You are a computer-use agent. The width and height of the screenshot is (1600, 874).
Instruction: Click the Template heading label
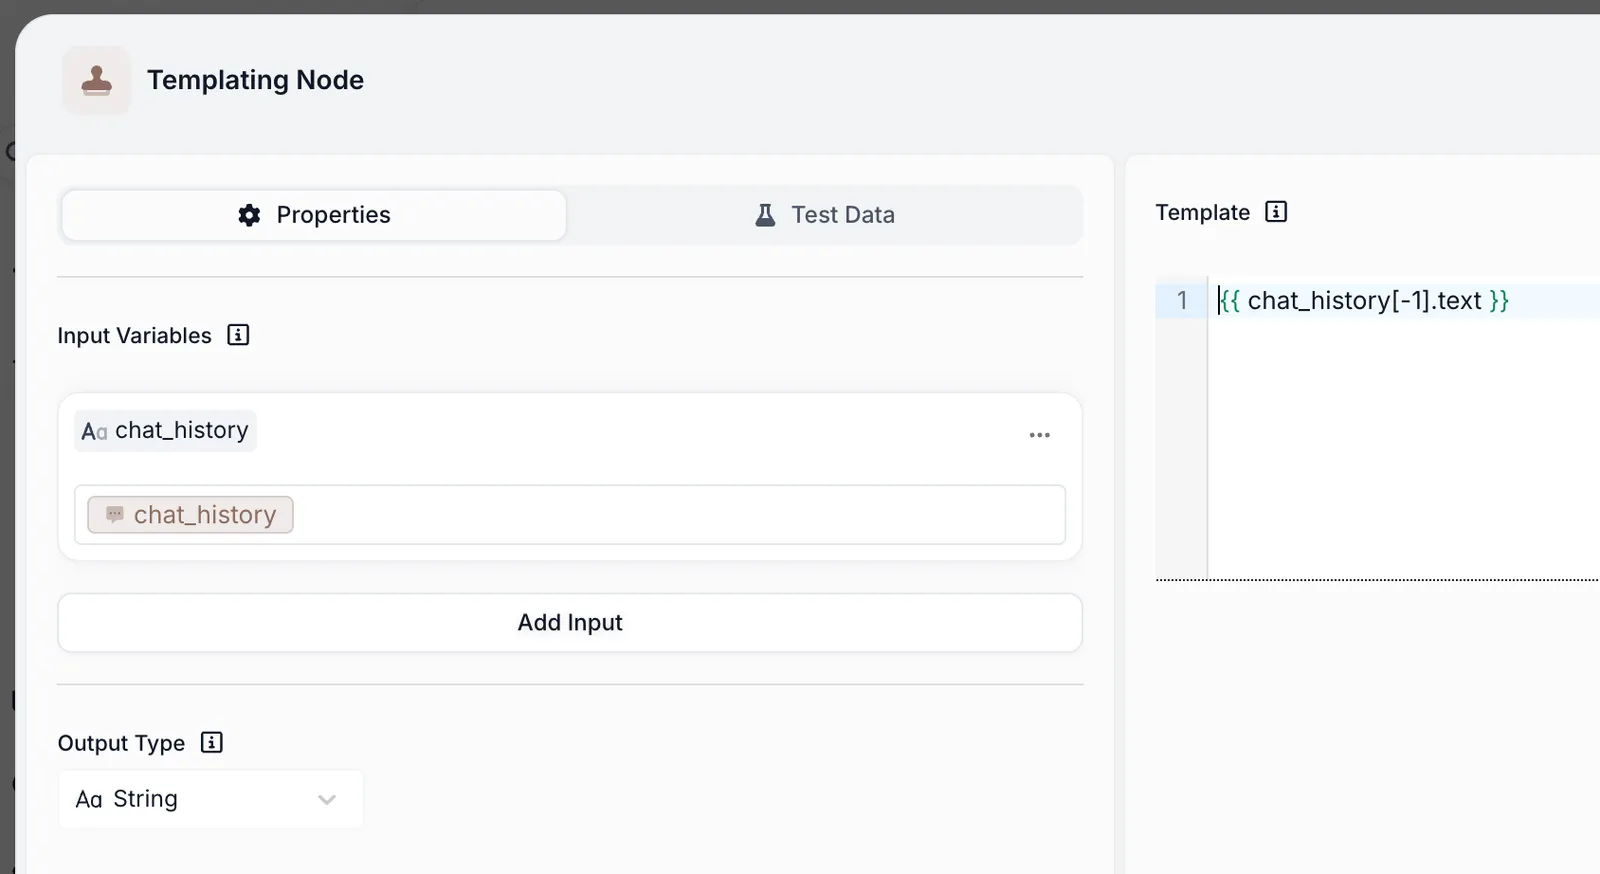pyautogui.click(x=1203, y=212)
